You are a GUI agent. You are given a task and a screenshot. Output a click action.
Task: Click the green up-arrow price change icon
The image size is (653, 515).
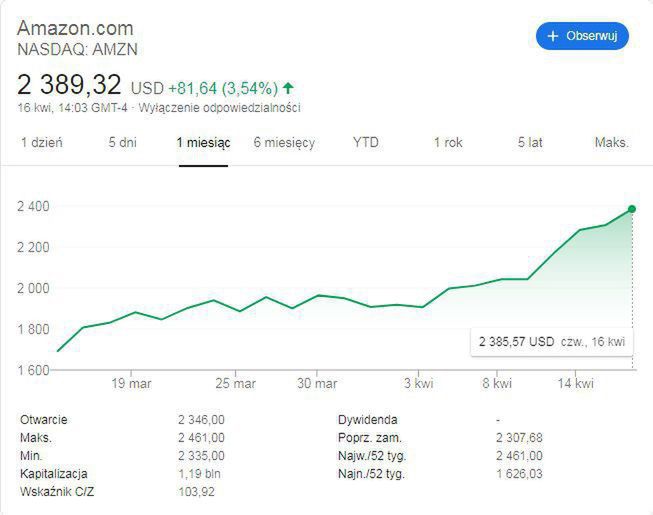click(x=289, y=88)
